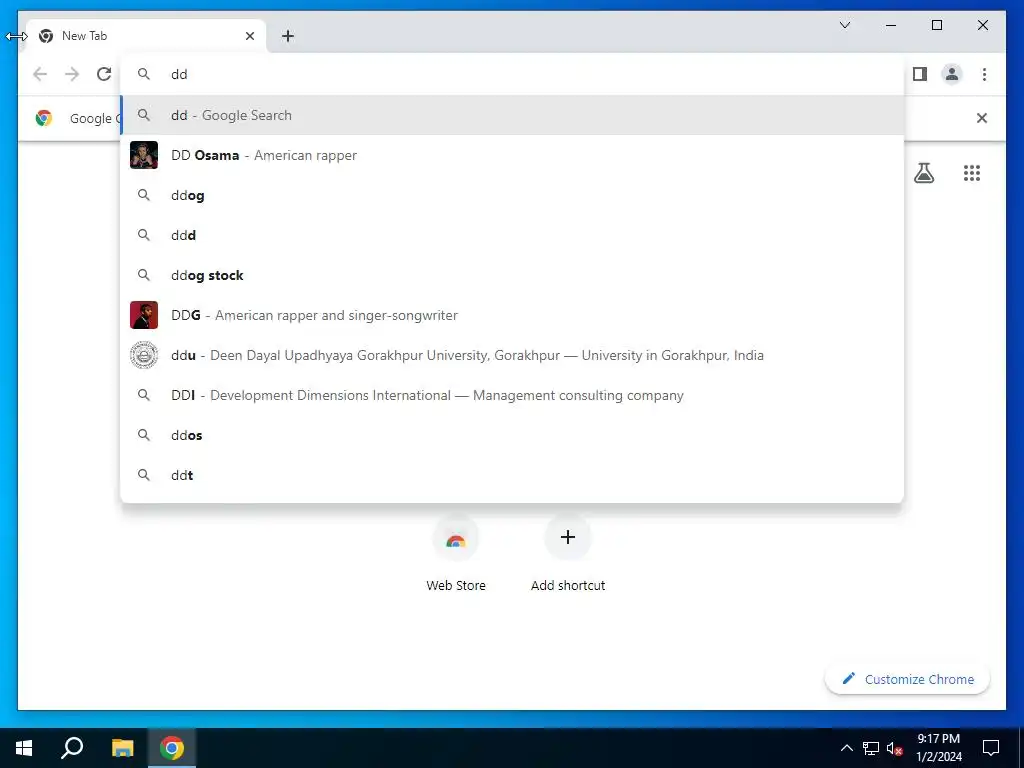
Task: Open Chrome three-dot menu
Action: tap(984, 74)
